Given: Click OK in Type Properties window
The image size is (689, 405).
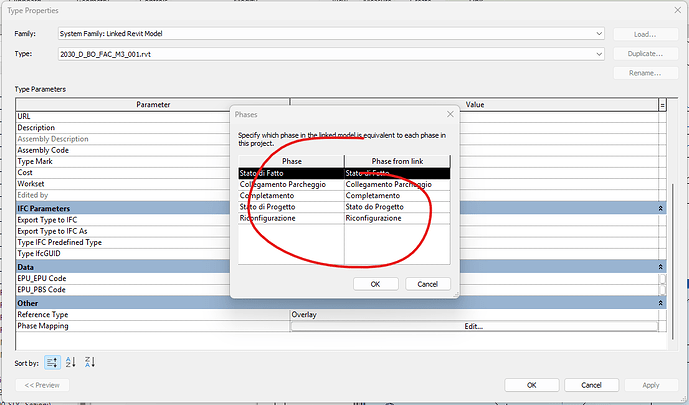Looking at the screenshot, I should (532, 385).
